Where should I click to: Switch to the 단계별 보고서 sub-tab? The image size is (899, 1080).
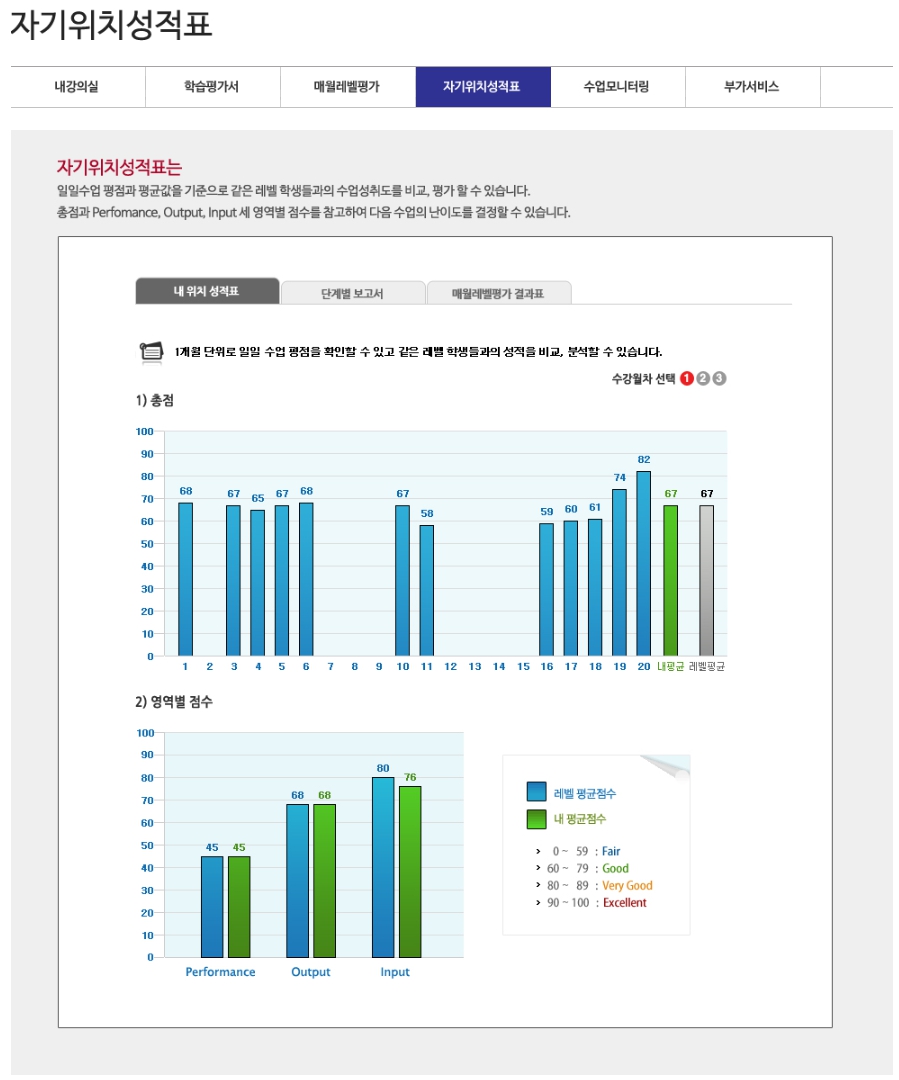click(x=352, y=294)
